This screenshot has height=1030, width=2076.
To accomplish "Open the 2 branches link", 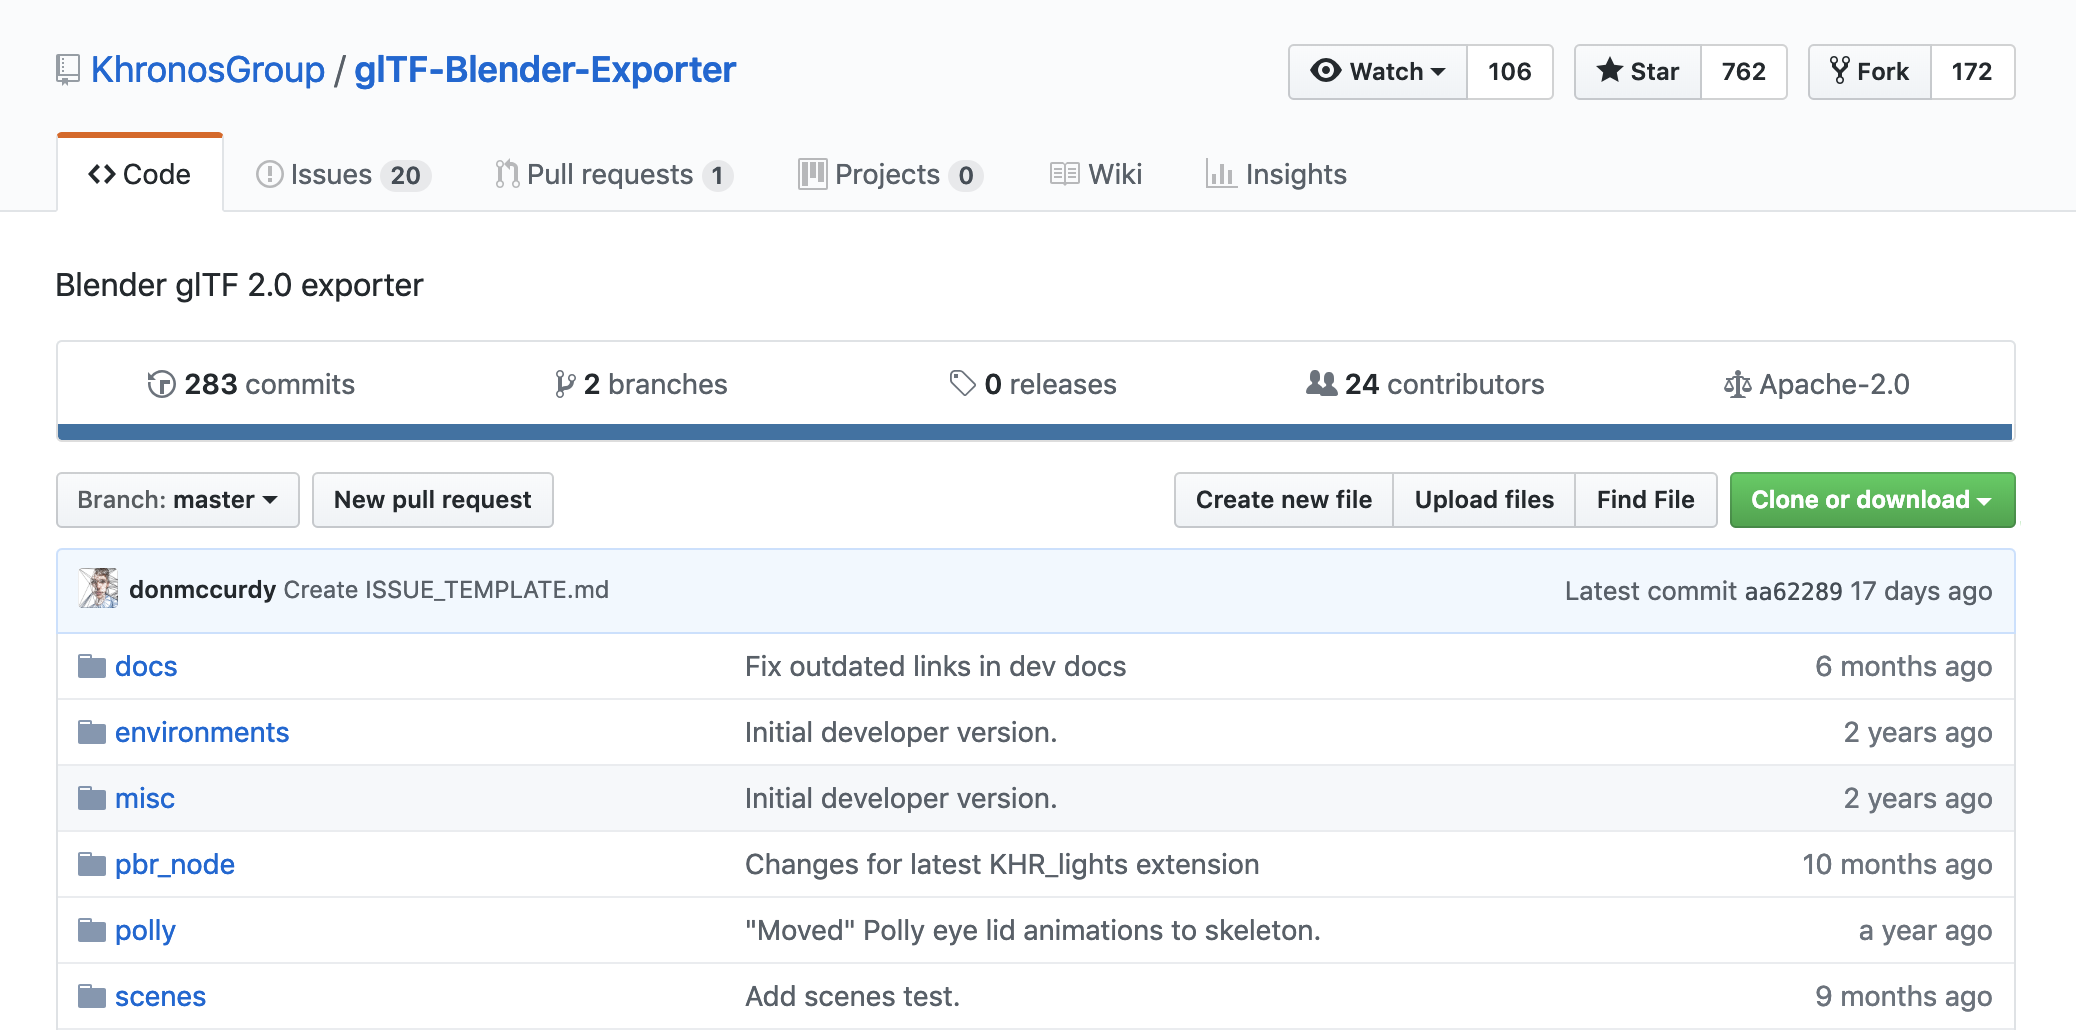I will (x=642, y=384).
